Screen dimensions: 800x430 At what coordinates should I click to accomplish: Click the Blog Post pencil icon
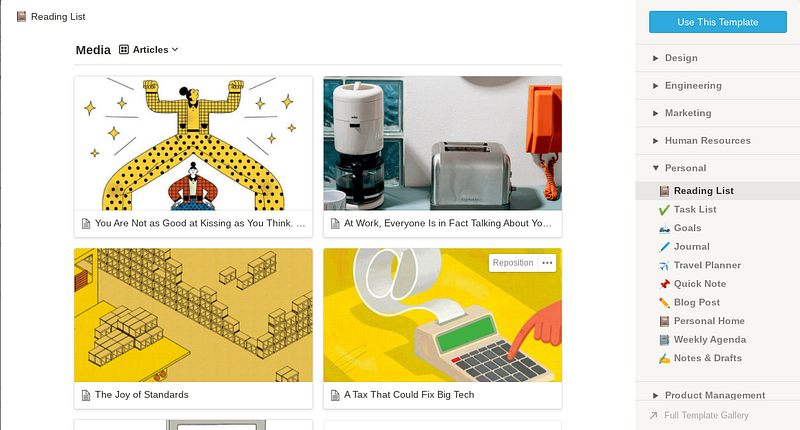click(664, 302)
